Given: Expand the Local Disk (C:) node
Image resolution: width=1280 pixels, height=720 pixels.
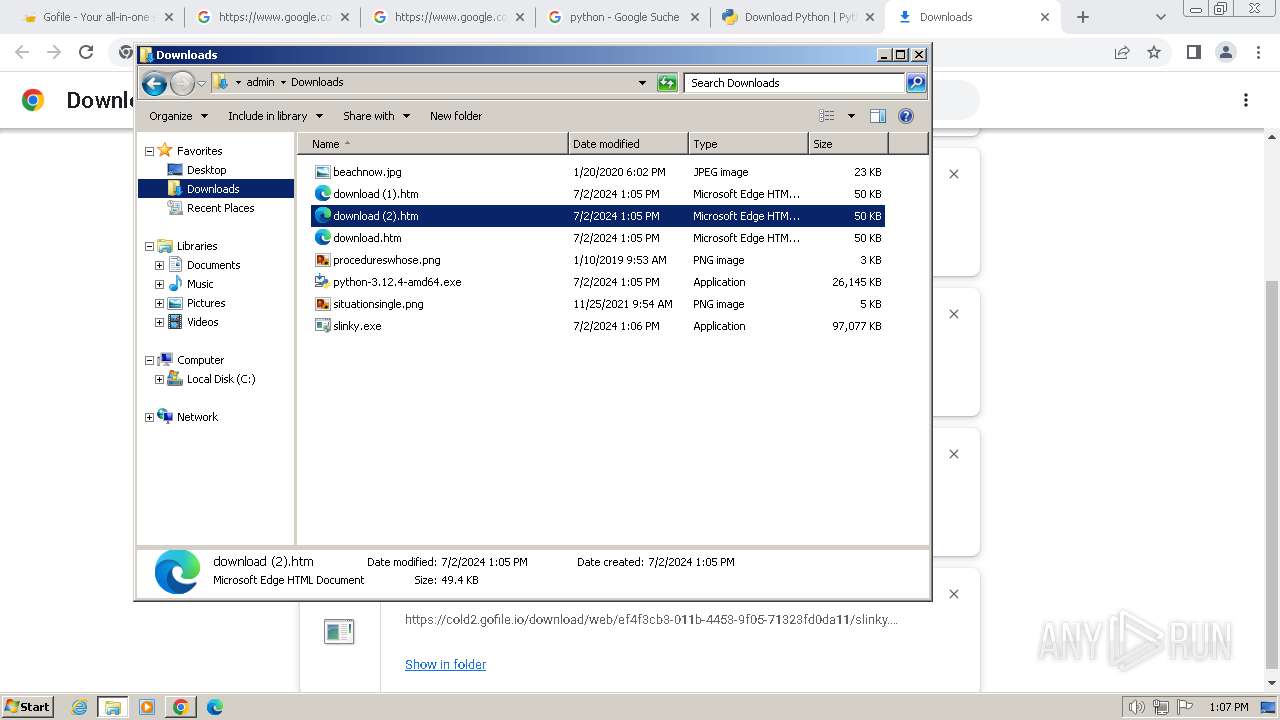Looking at the screenshot, I should [159, 379].
